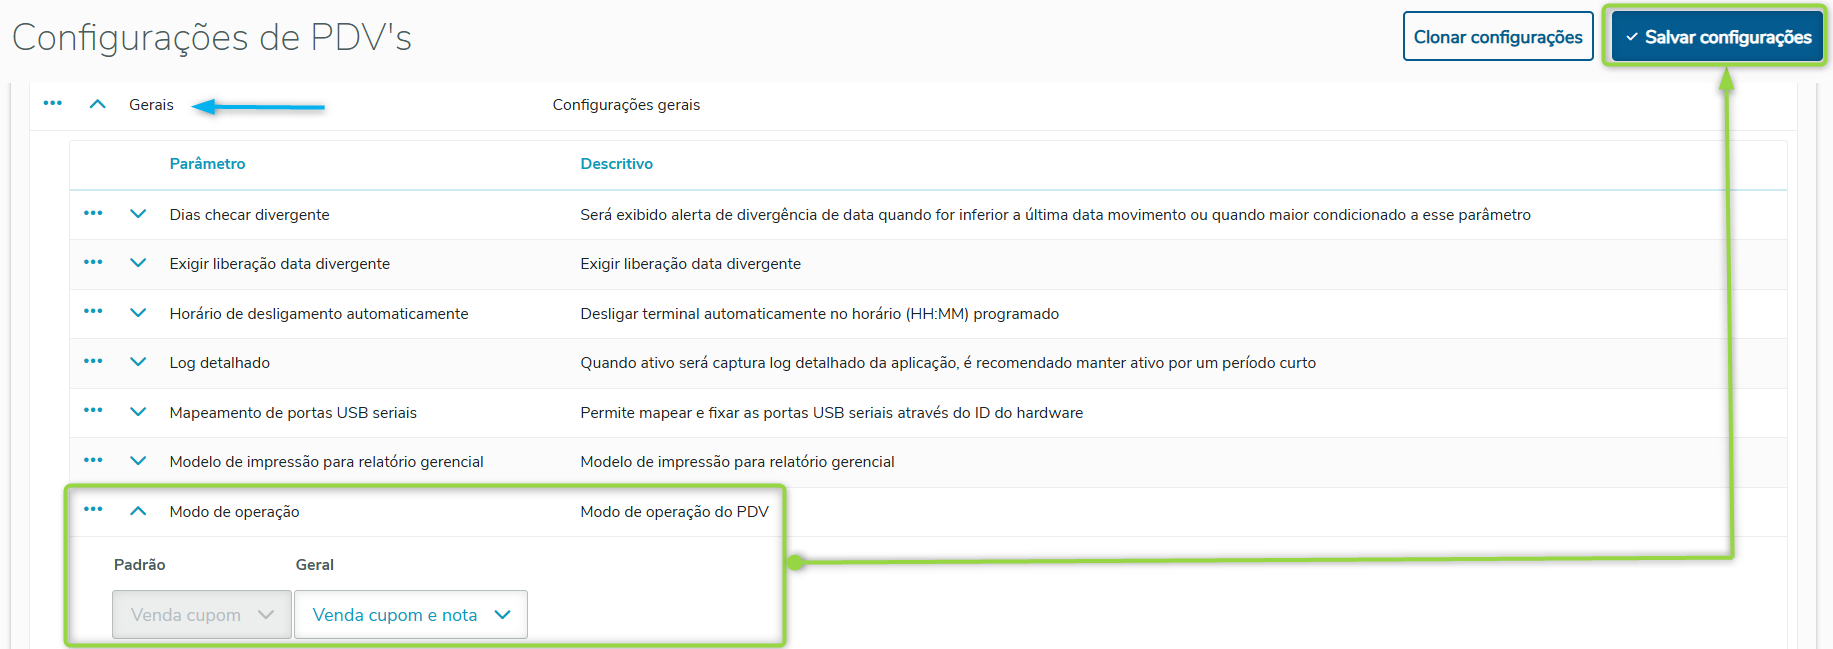Click 'Horário de desligamento automaticamente' parameter name

click(x=319, y=314)
